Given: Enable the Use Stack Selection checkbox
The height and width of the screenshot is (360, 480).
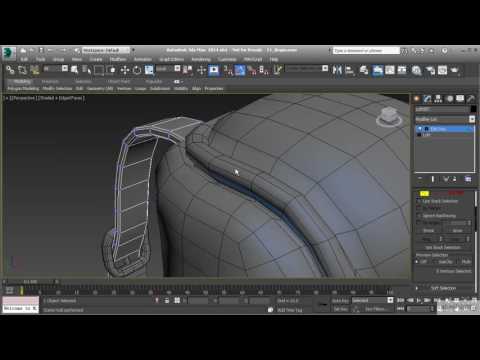Looking at the screenshot, I should [x=419, y=201].
